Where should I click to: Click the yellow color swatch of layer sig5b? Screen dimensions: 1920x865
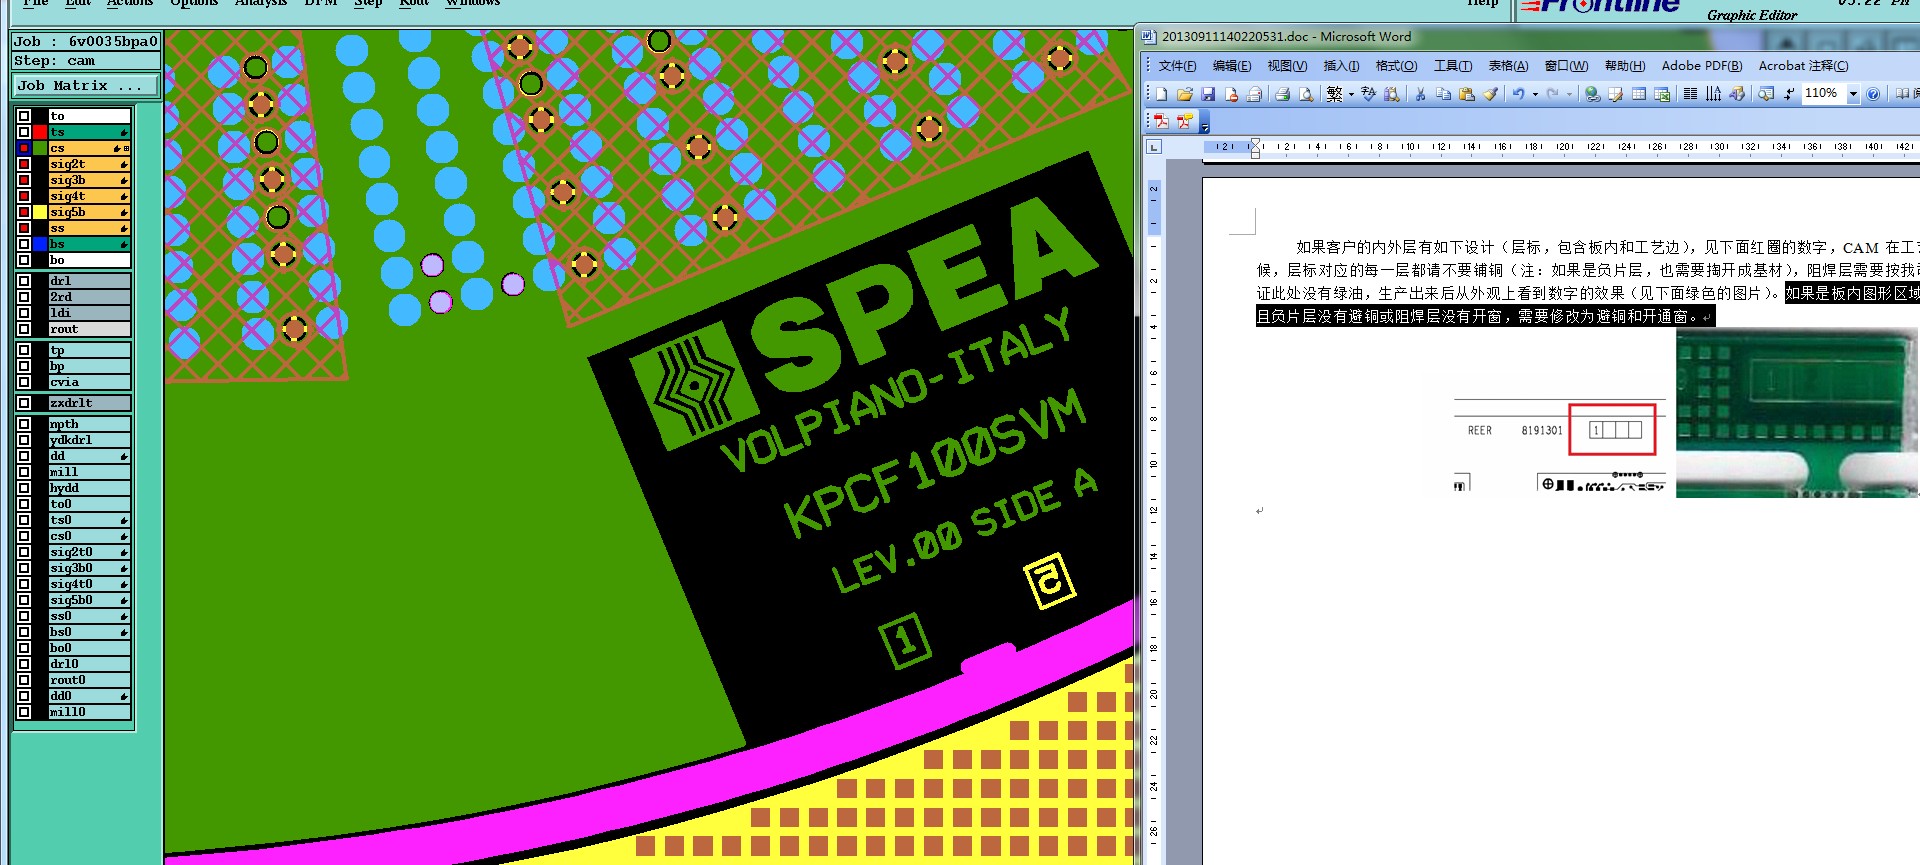40,212
